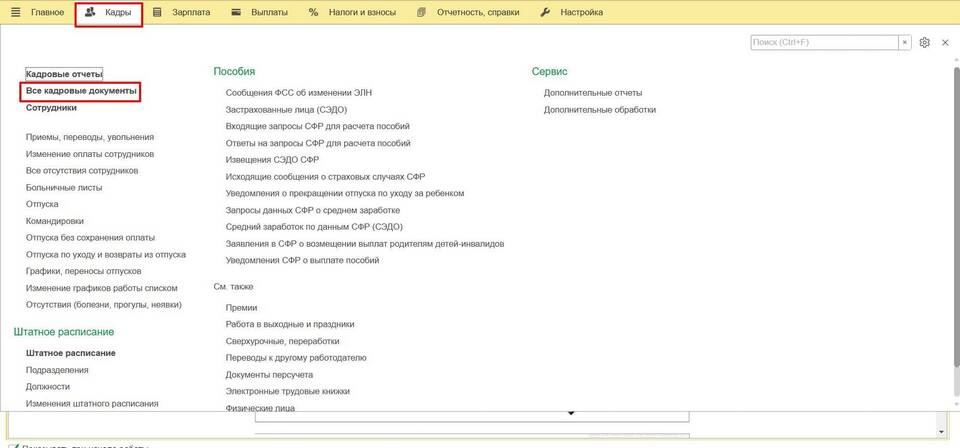Viewport: 960px width, 448px height.
Task: Open Кадровые отчеты link
Action: [64, 74]
